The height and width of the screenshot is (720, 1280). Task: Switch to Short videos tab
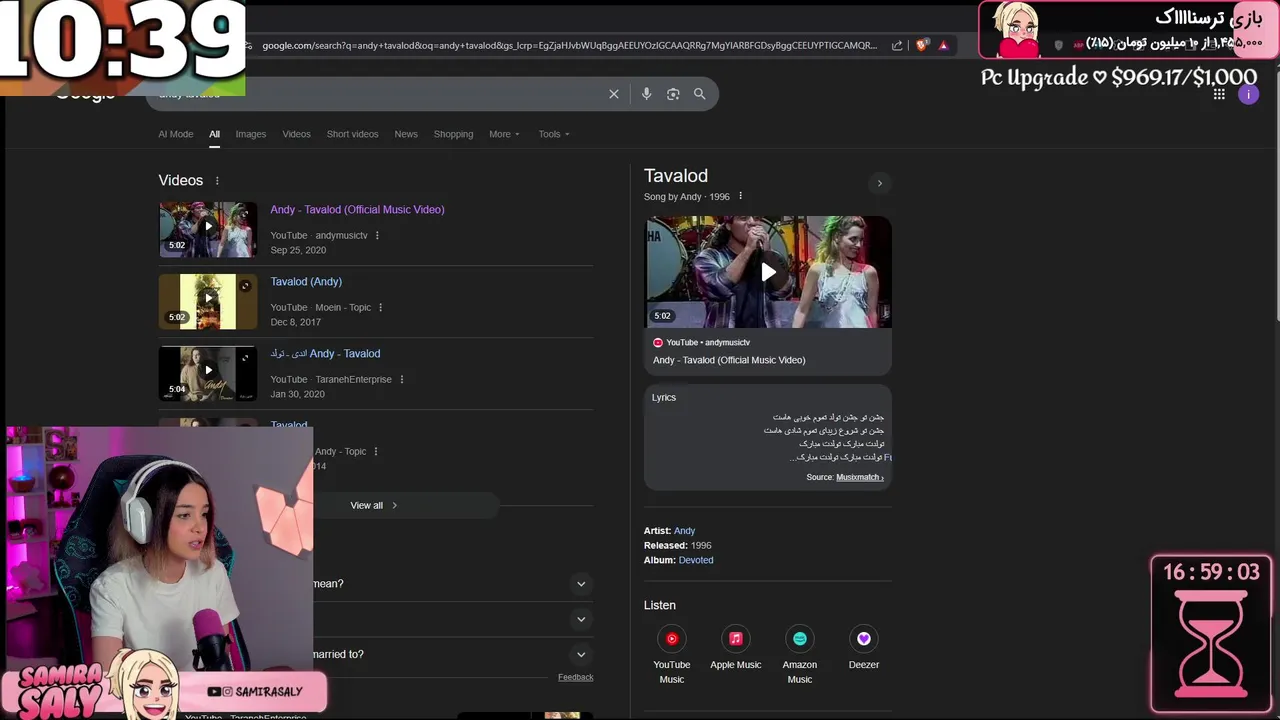click(x=352, y=134)
